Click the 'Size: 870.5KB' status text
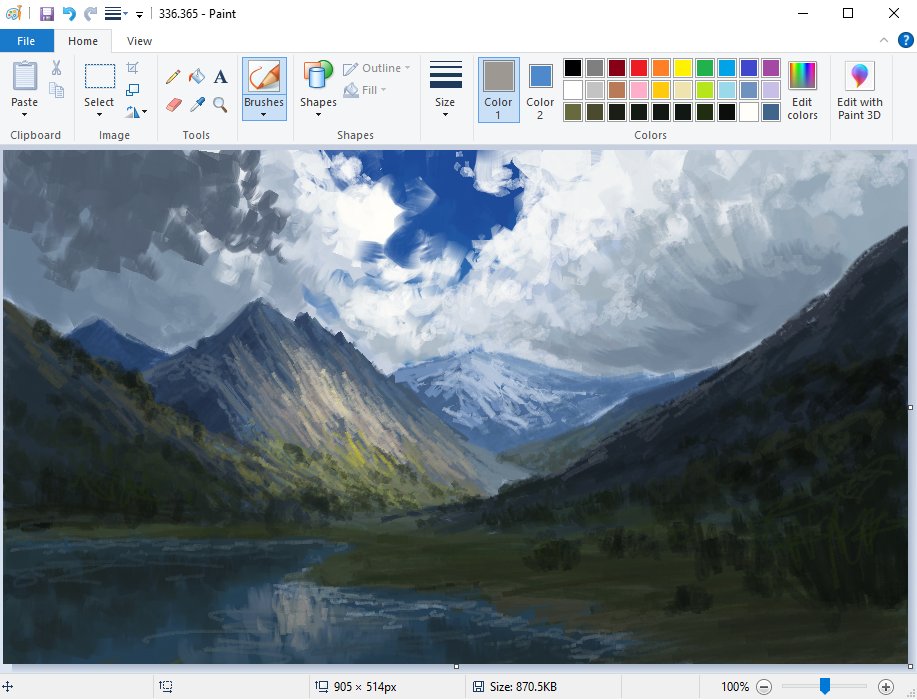The height and width of the screenshot is (700, 917). coord(523,687)
